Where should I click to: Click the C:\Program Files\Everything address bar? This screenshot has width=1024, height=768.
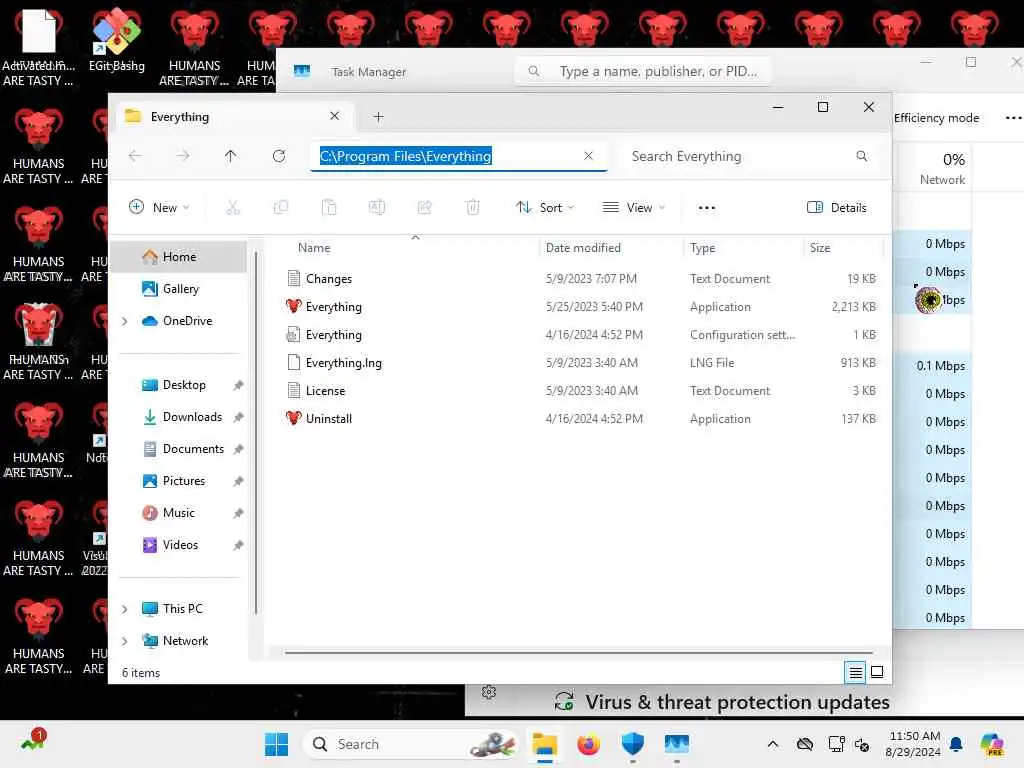457,156
